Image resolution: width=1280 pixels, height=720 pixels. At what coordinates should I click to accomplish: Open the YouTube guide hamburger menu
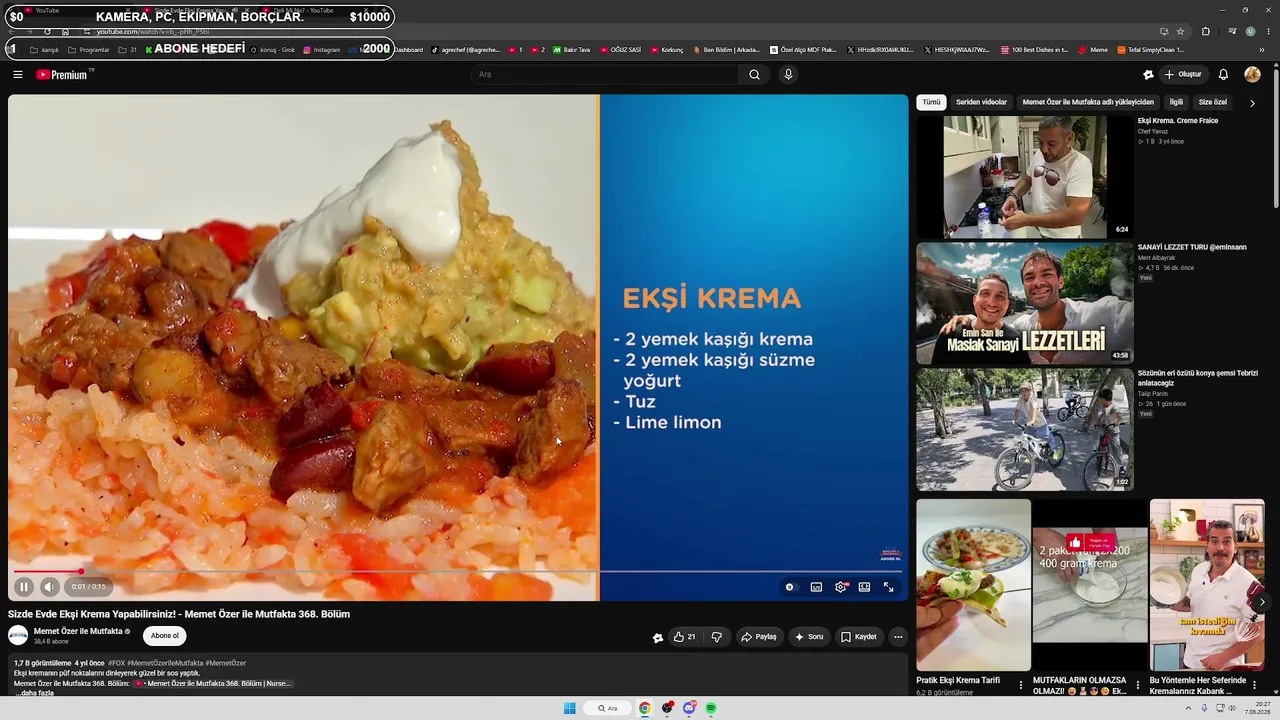[18, 74]
